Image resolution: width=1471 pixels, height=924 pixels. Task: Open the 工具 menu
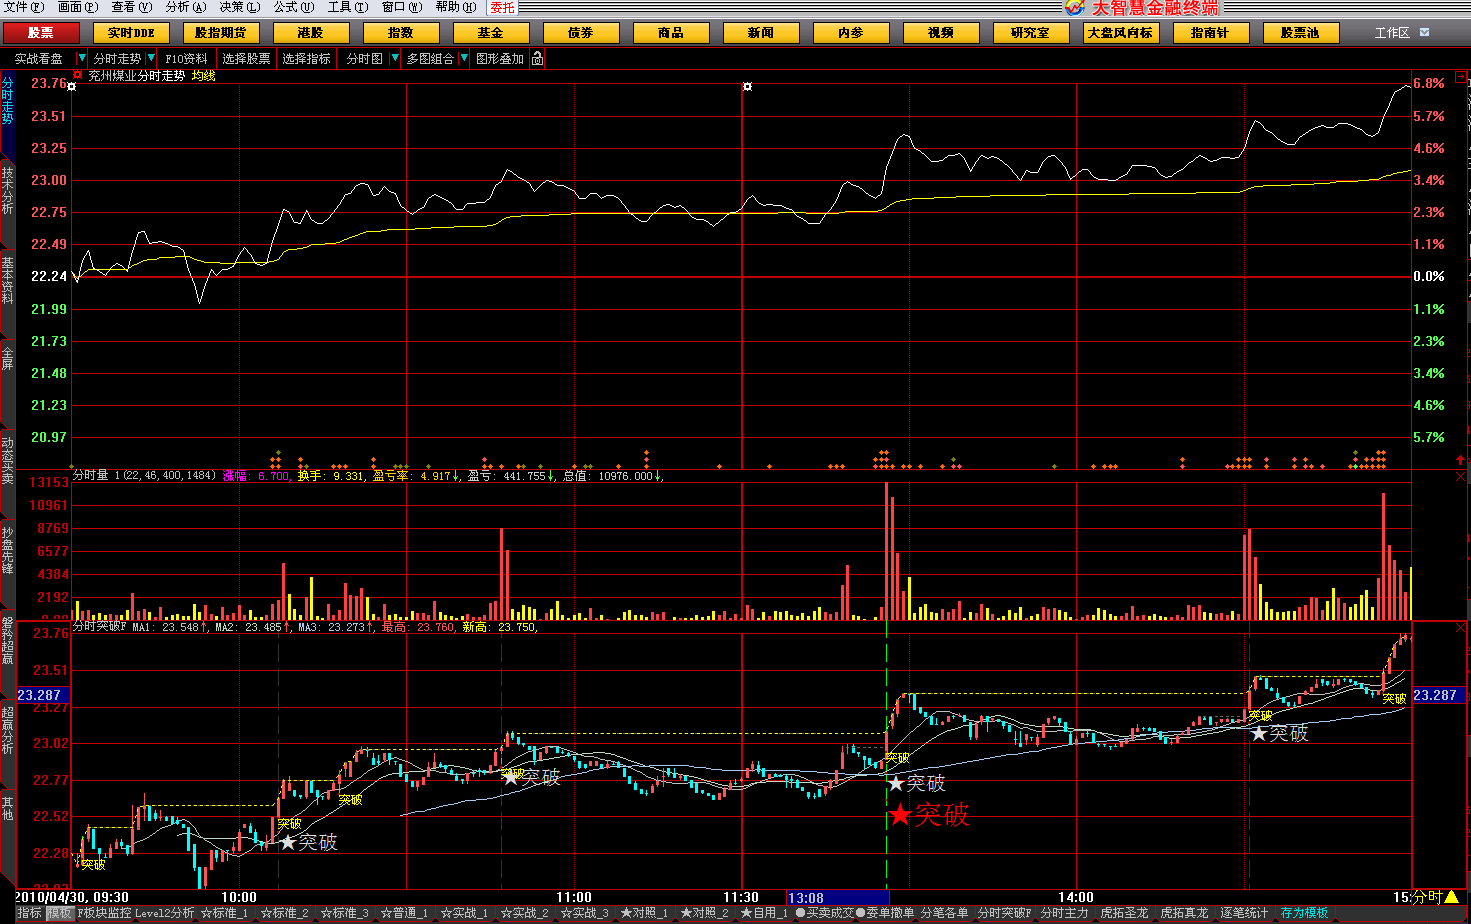click(348, 7)
